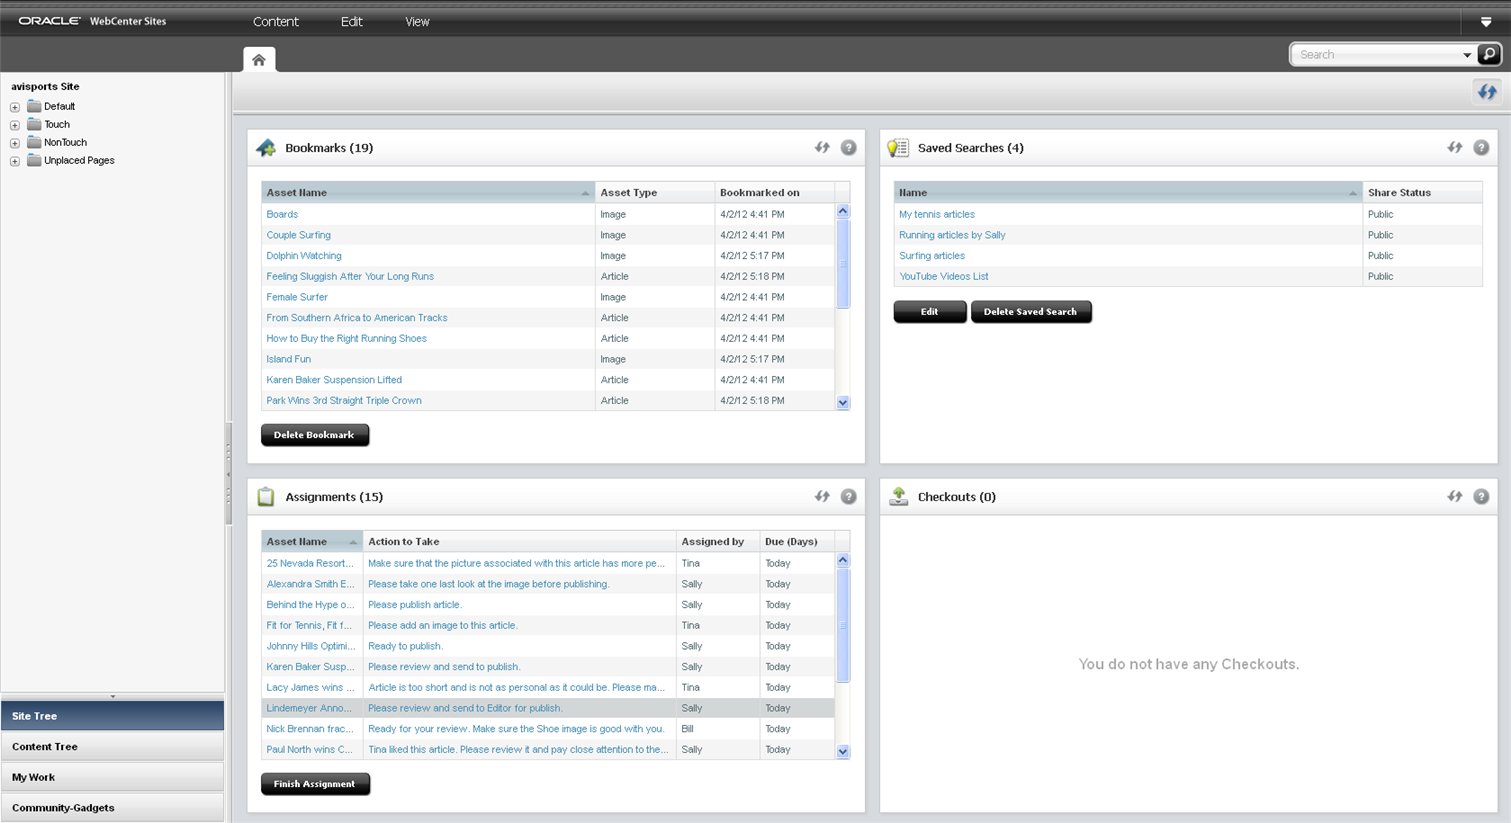Sort bookmarks by Bookmarked on column
Screen dimensions: 1511x823
click(775, 192)
